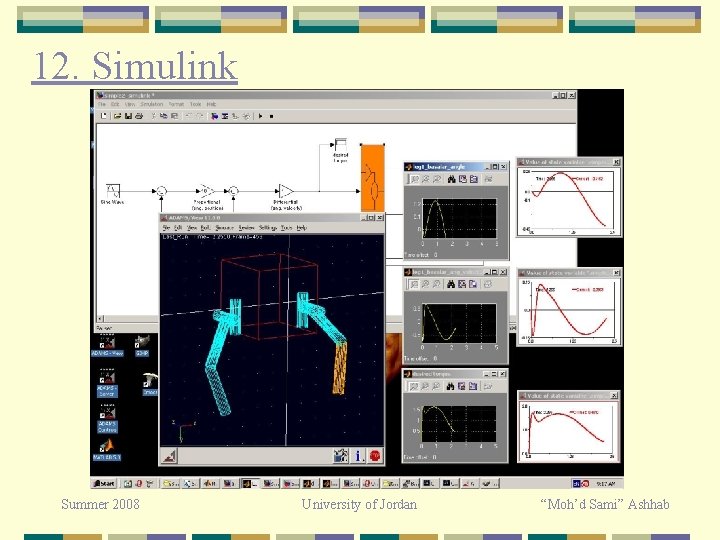The height and width of the screenshot is (540, 720).
Task: Autoscale the angular velocity scope with binoculars
Action: (451, 284)
